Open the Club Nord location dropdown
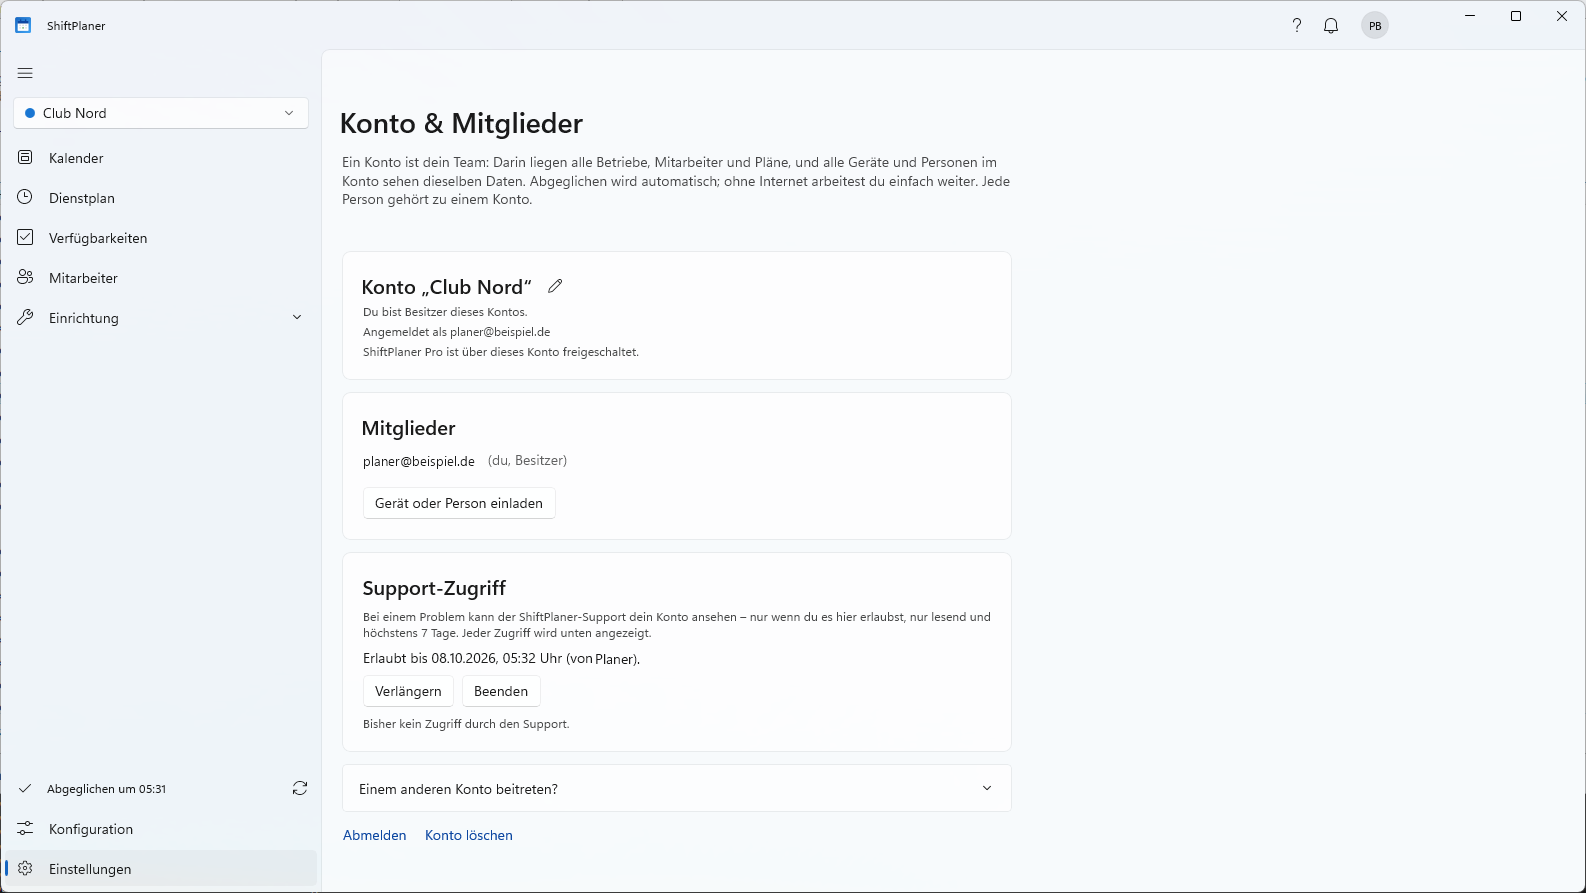This screenshot has height=893, width=1586. 161,113
